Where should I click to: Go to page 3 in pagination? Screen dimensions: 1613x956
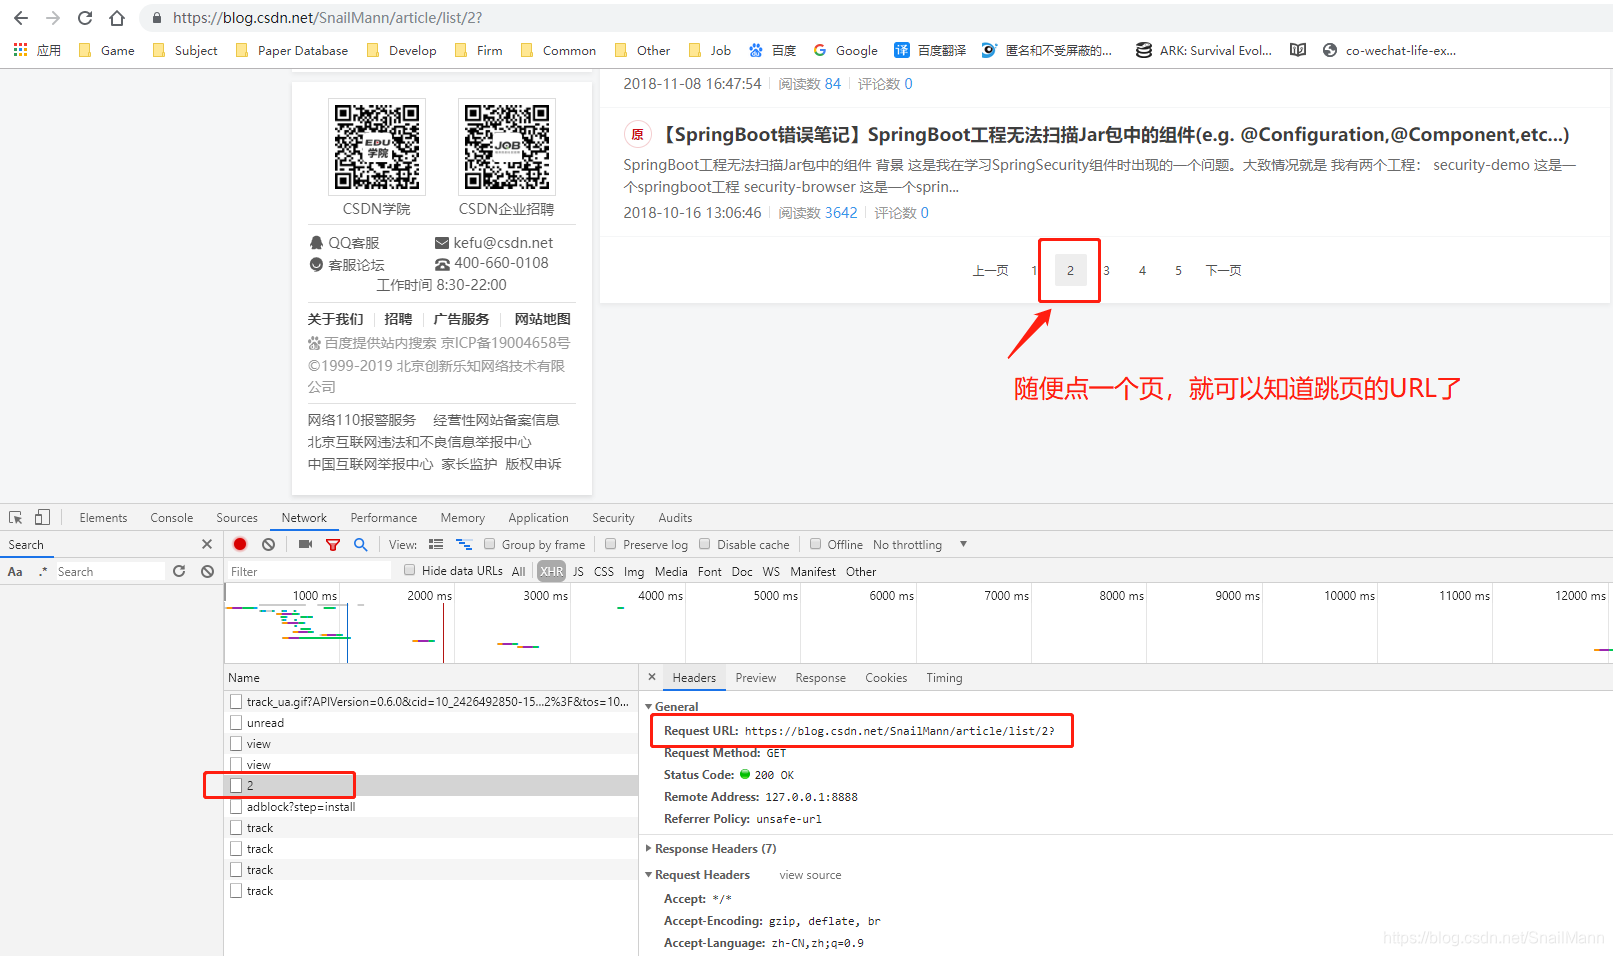pos(1106,270)
